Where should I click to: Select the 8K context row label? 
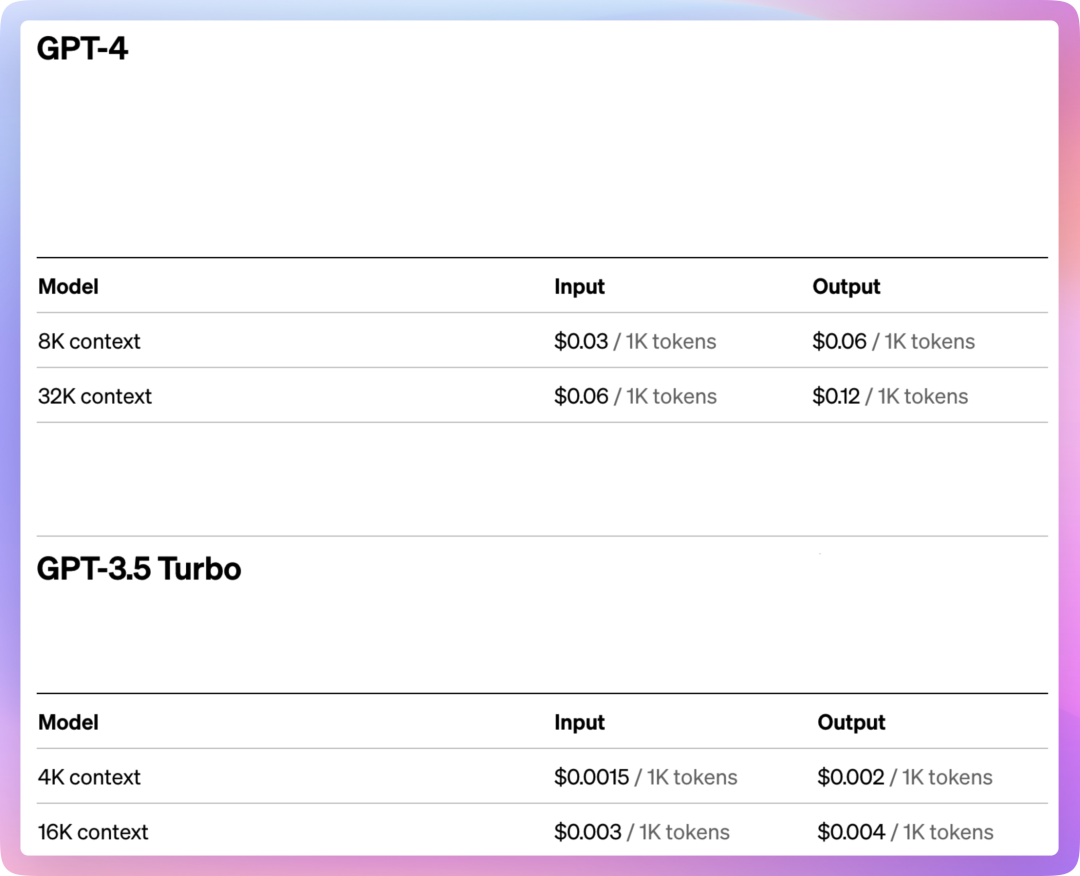tap(89, 342)
